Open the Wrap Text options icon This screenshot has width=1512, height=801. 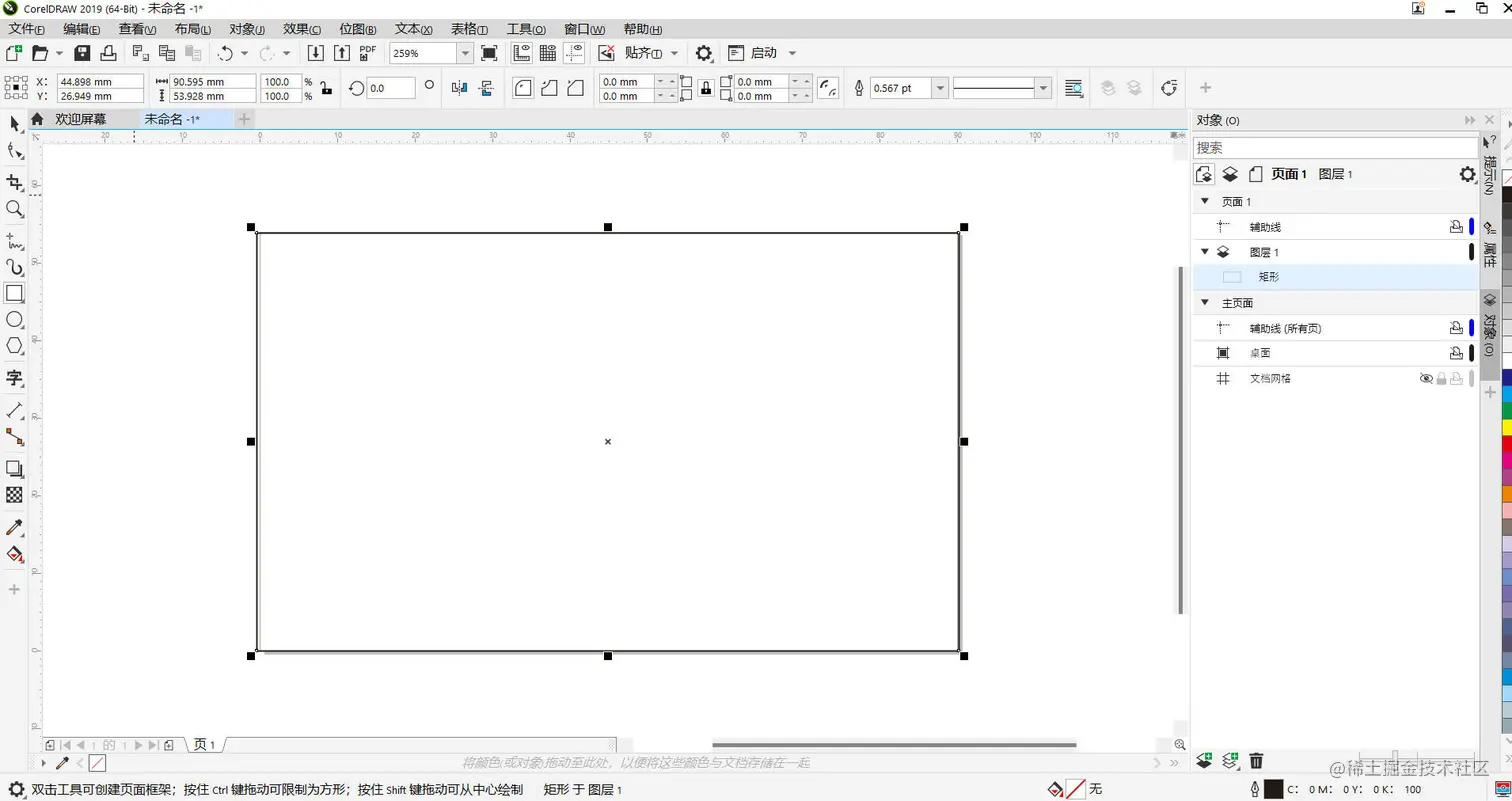click(x=1074, y=88)
